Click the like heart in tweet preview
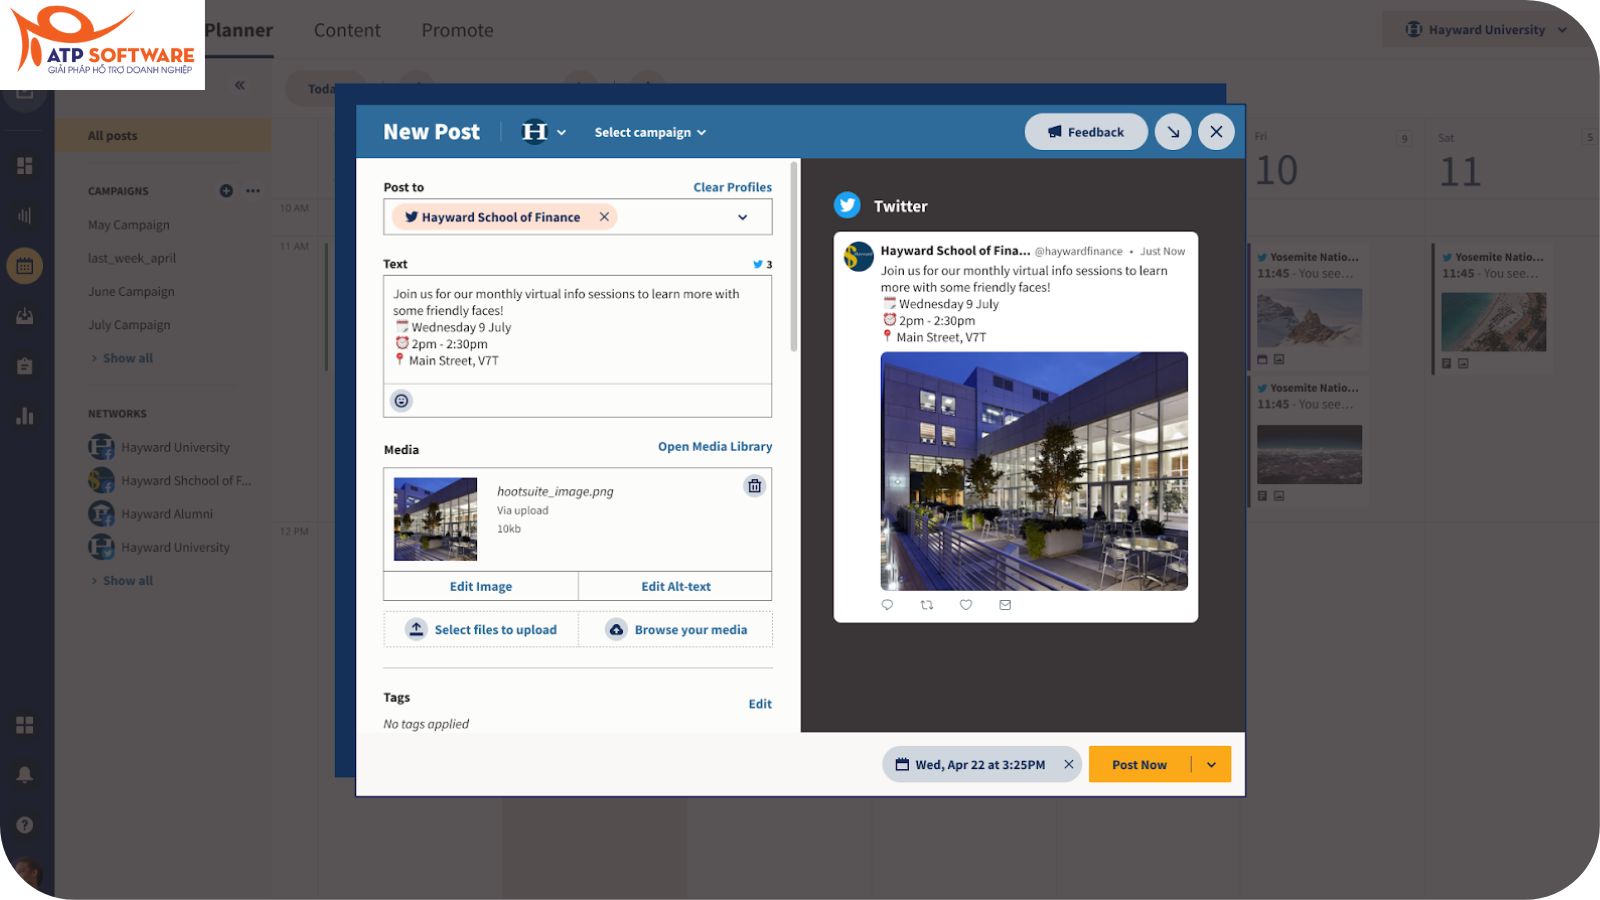 tap(966, 605)
